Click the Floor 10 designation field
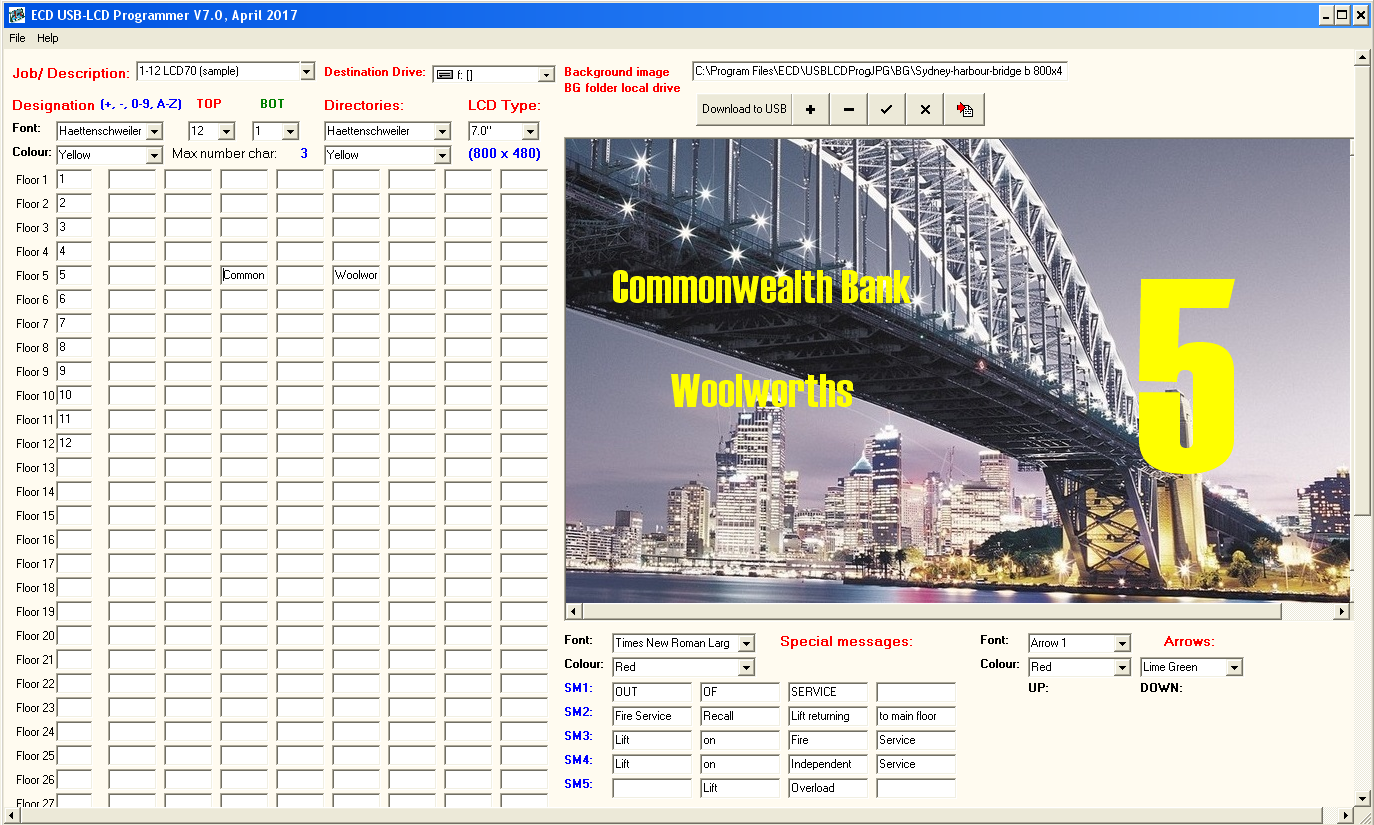 click(x=74, y=396)
